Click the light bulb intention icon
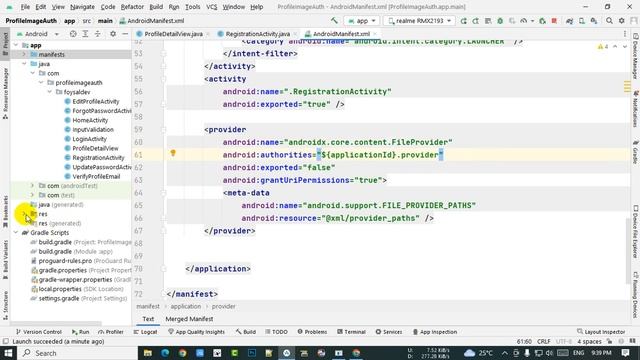Viewport: 640px width, 360px height. click(173, 153)
